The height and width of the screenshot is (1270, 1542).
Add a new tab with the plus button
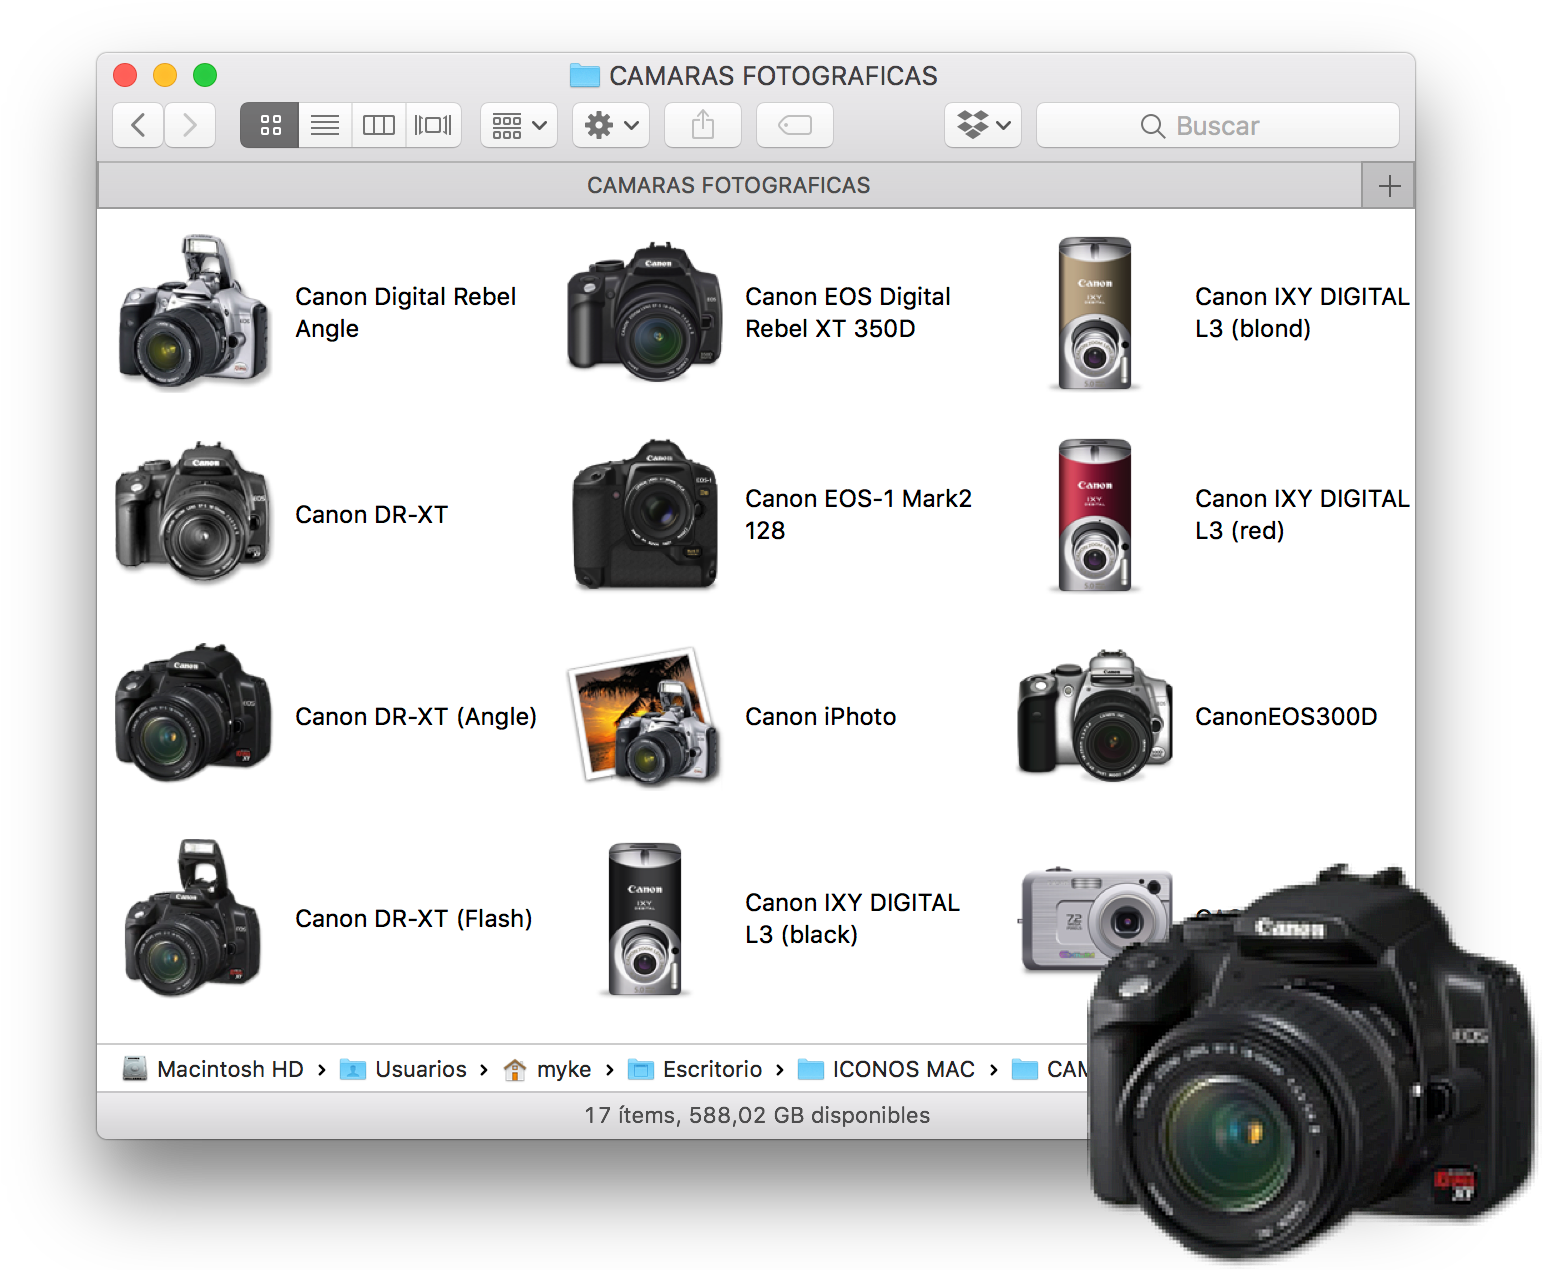point(1389,185)
